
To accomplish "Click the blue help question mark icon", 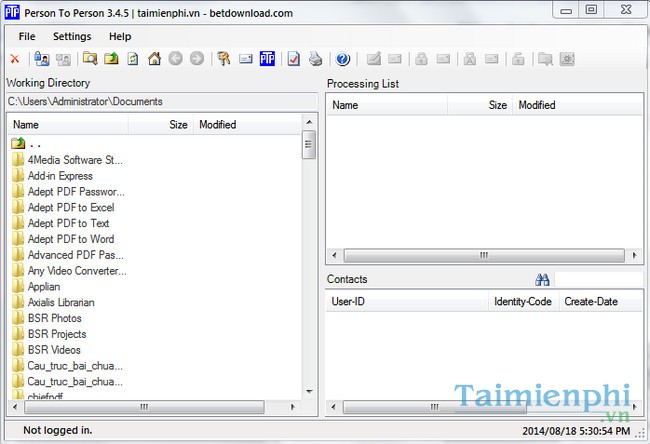I will click(343, 59).
